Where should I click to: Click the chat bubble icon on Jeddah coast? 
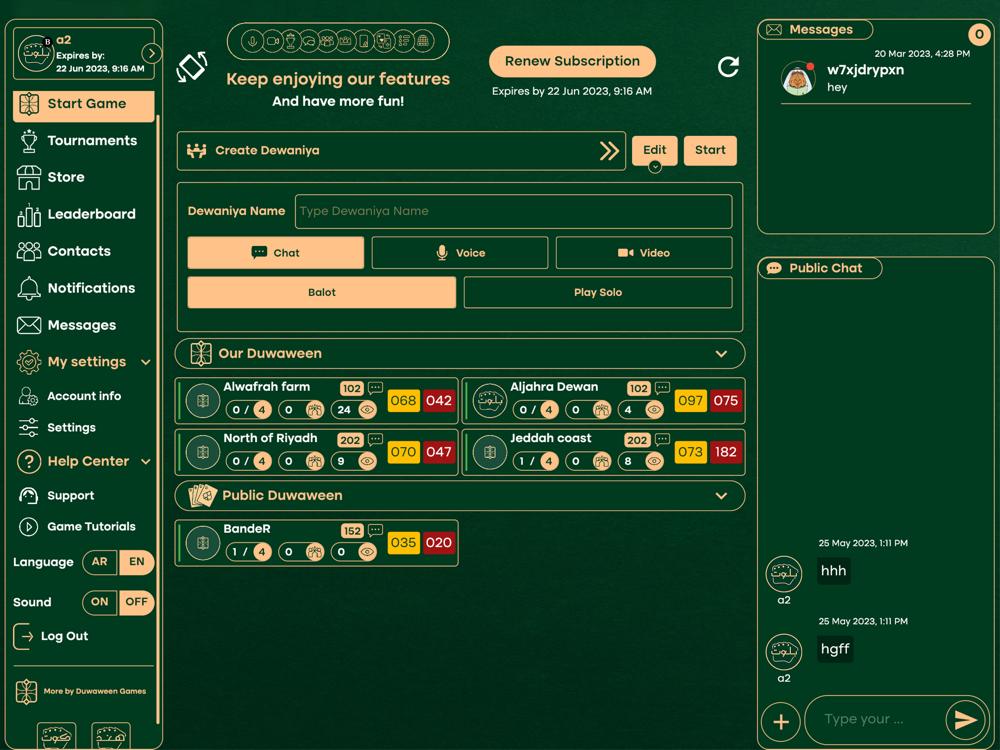[663, 439]
